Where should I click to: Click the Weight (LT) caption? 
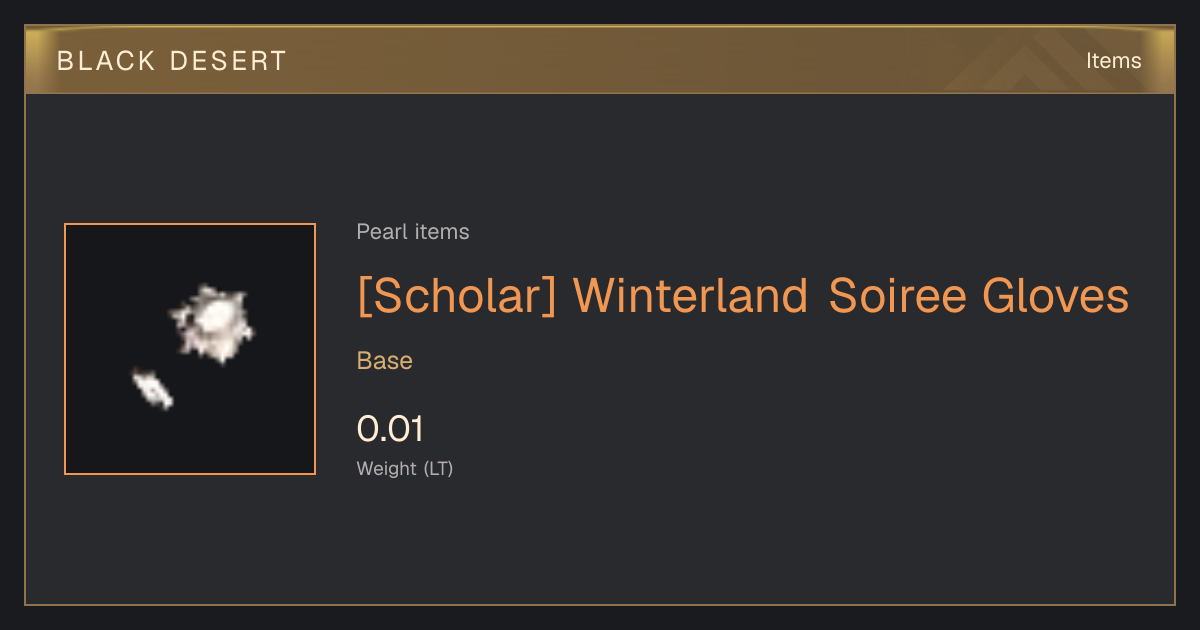click(405, 468)
